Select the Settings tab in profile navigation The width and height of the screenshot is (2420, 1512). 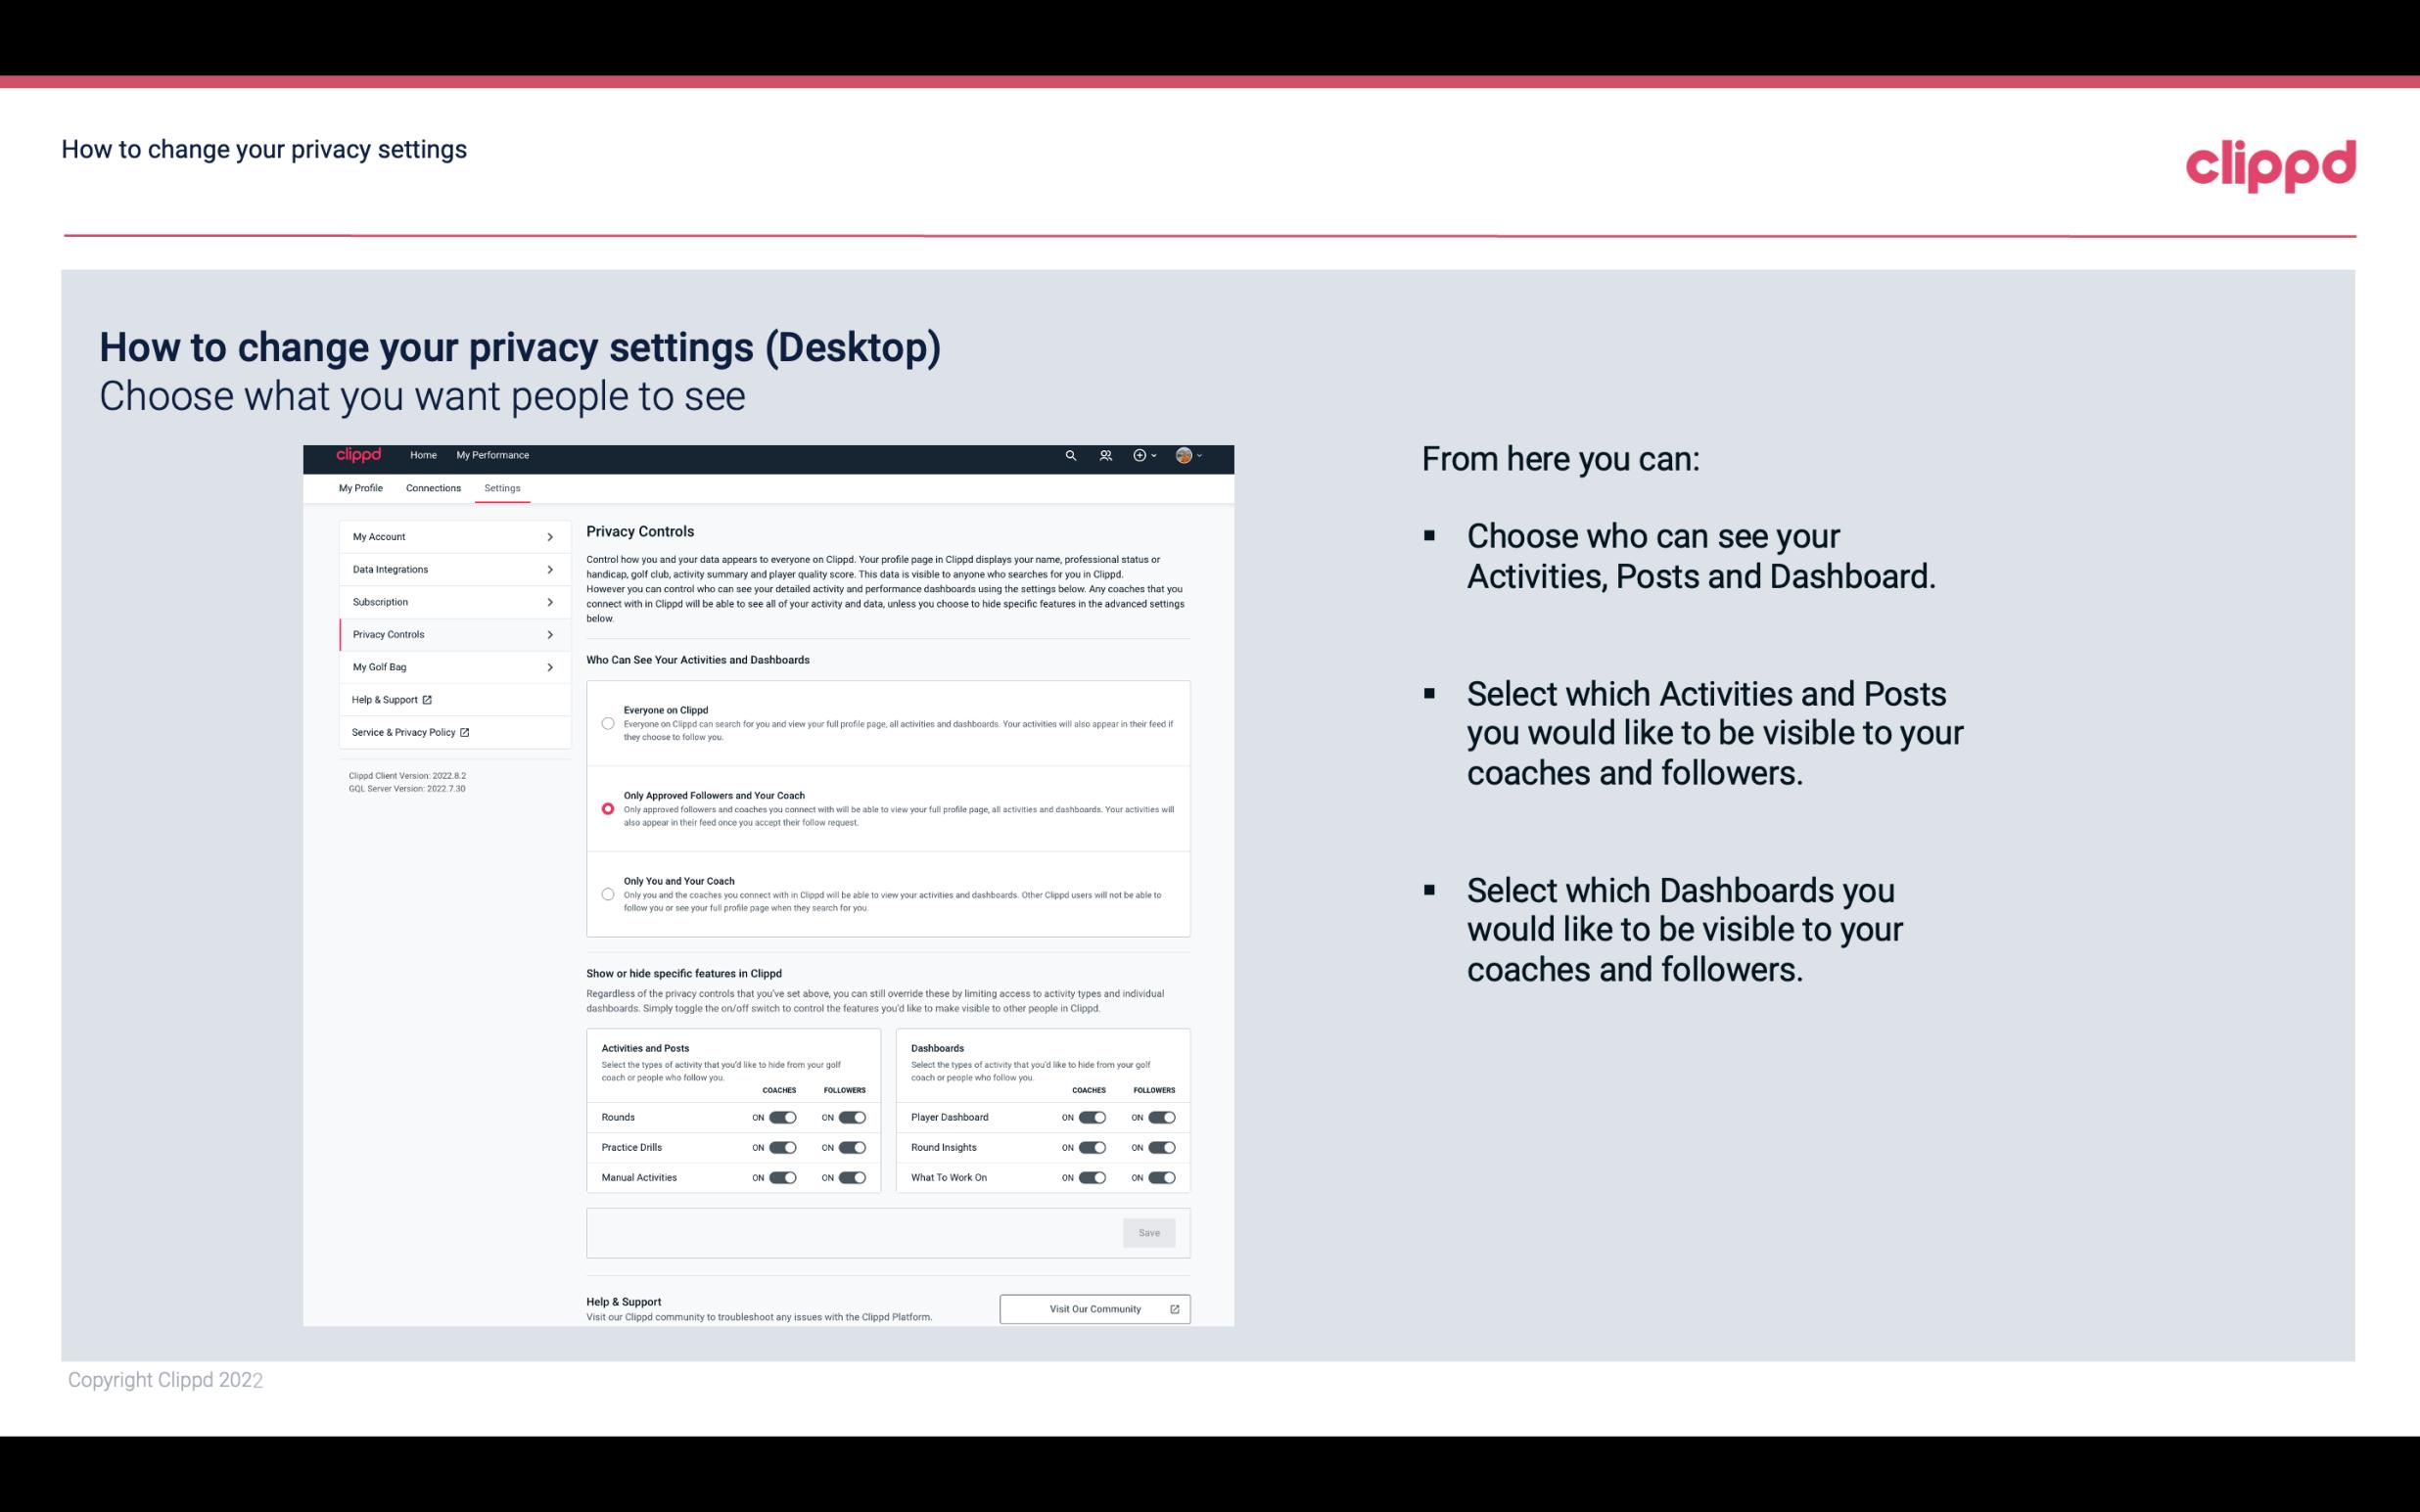click(x=502, y=487)
